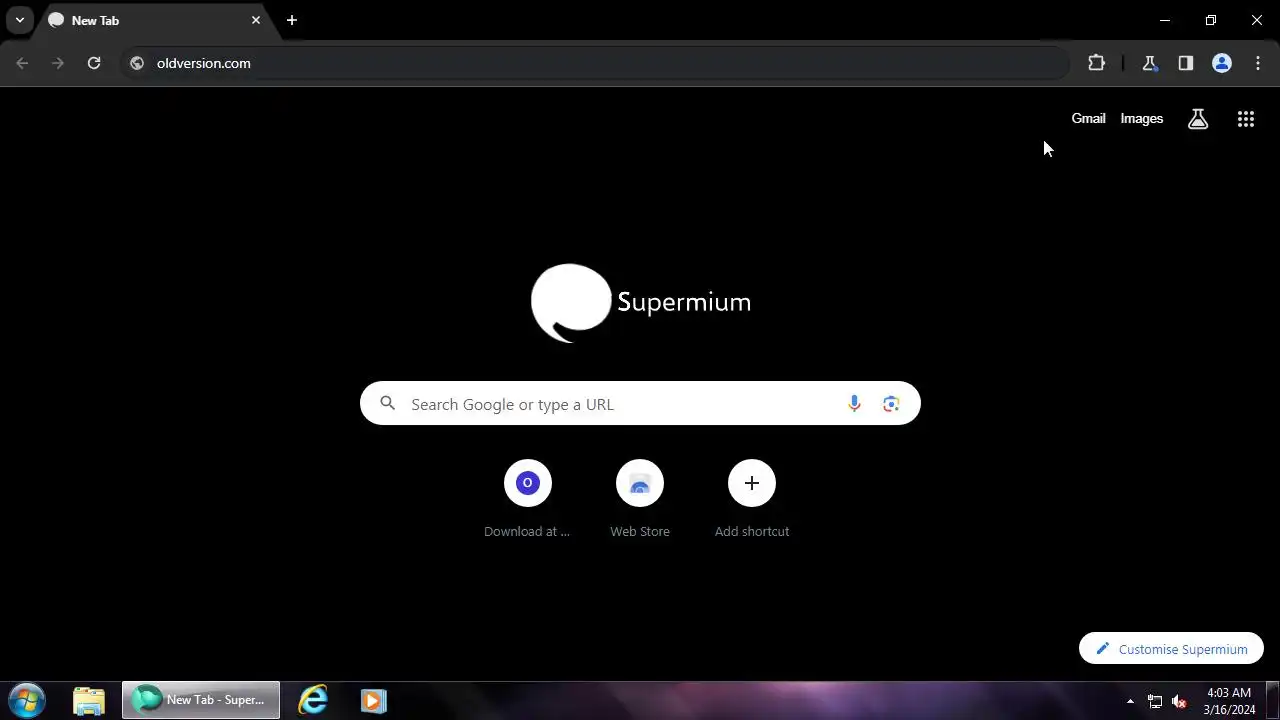Open the clock showing 4:03 AM
Image resolution: width=1280 pixels, height=720 pixels.
click(x=1229, y=701)
